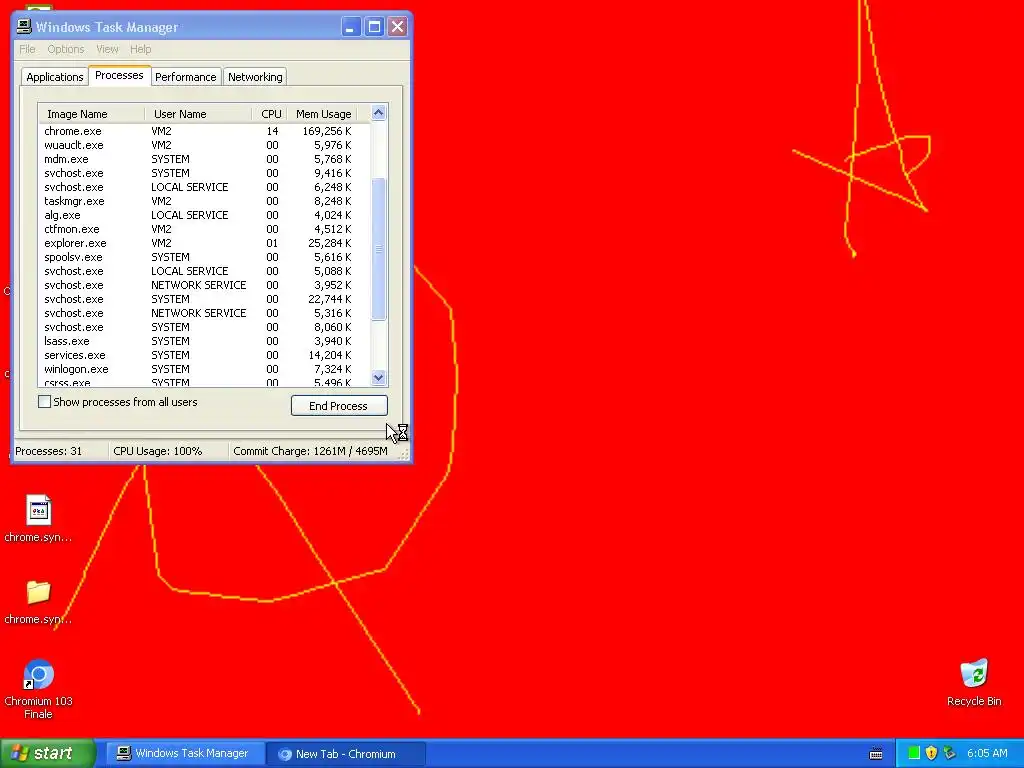Screen dimensions: 1024x768
Task: Select the taskmgr.exe process row
Action: [x=204, y=201]
